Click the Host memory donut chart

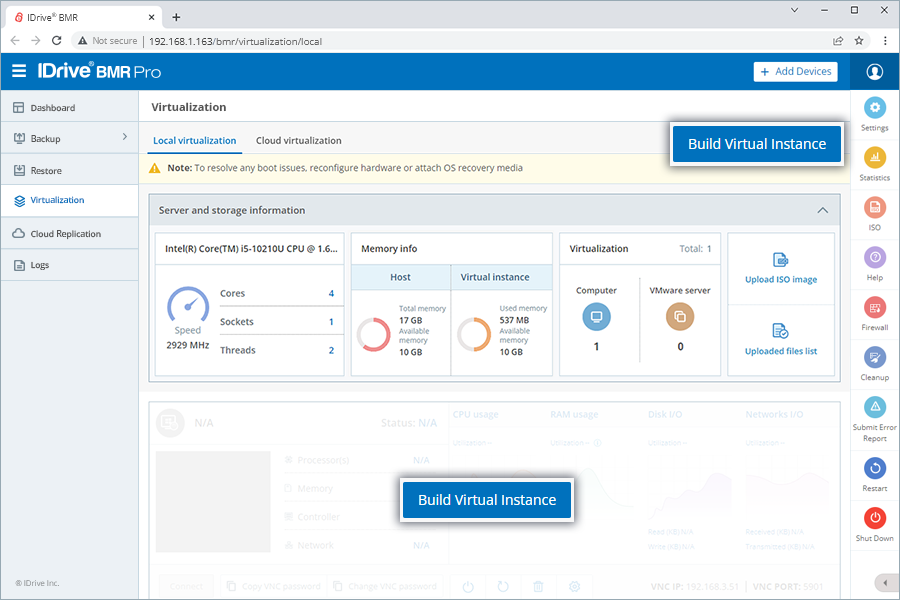pyautogui.click(x=374, y=334)
